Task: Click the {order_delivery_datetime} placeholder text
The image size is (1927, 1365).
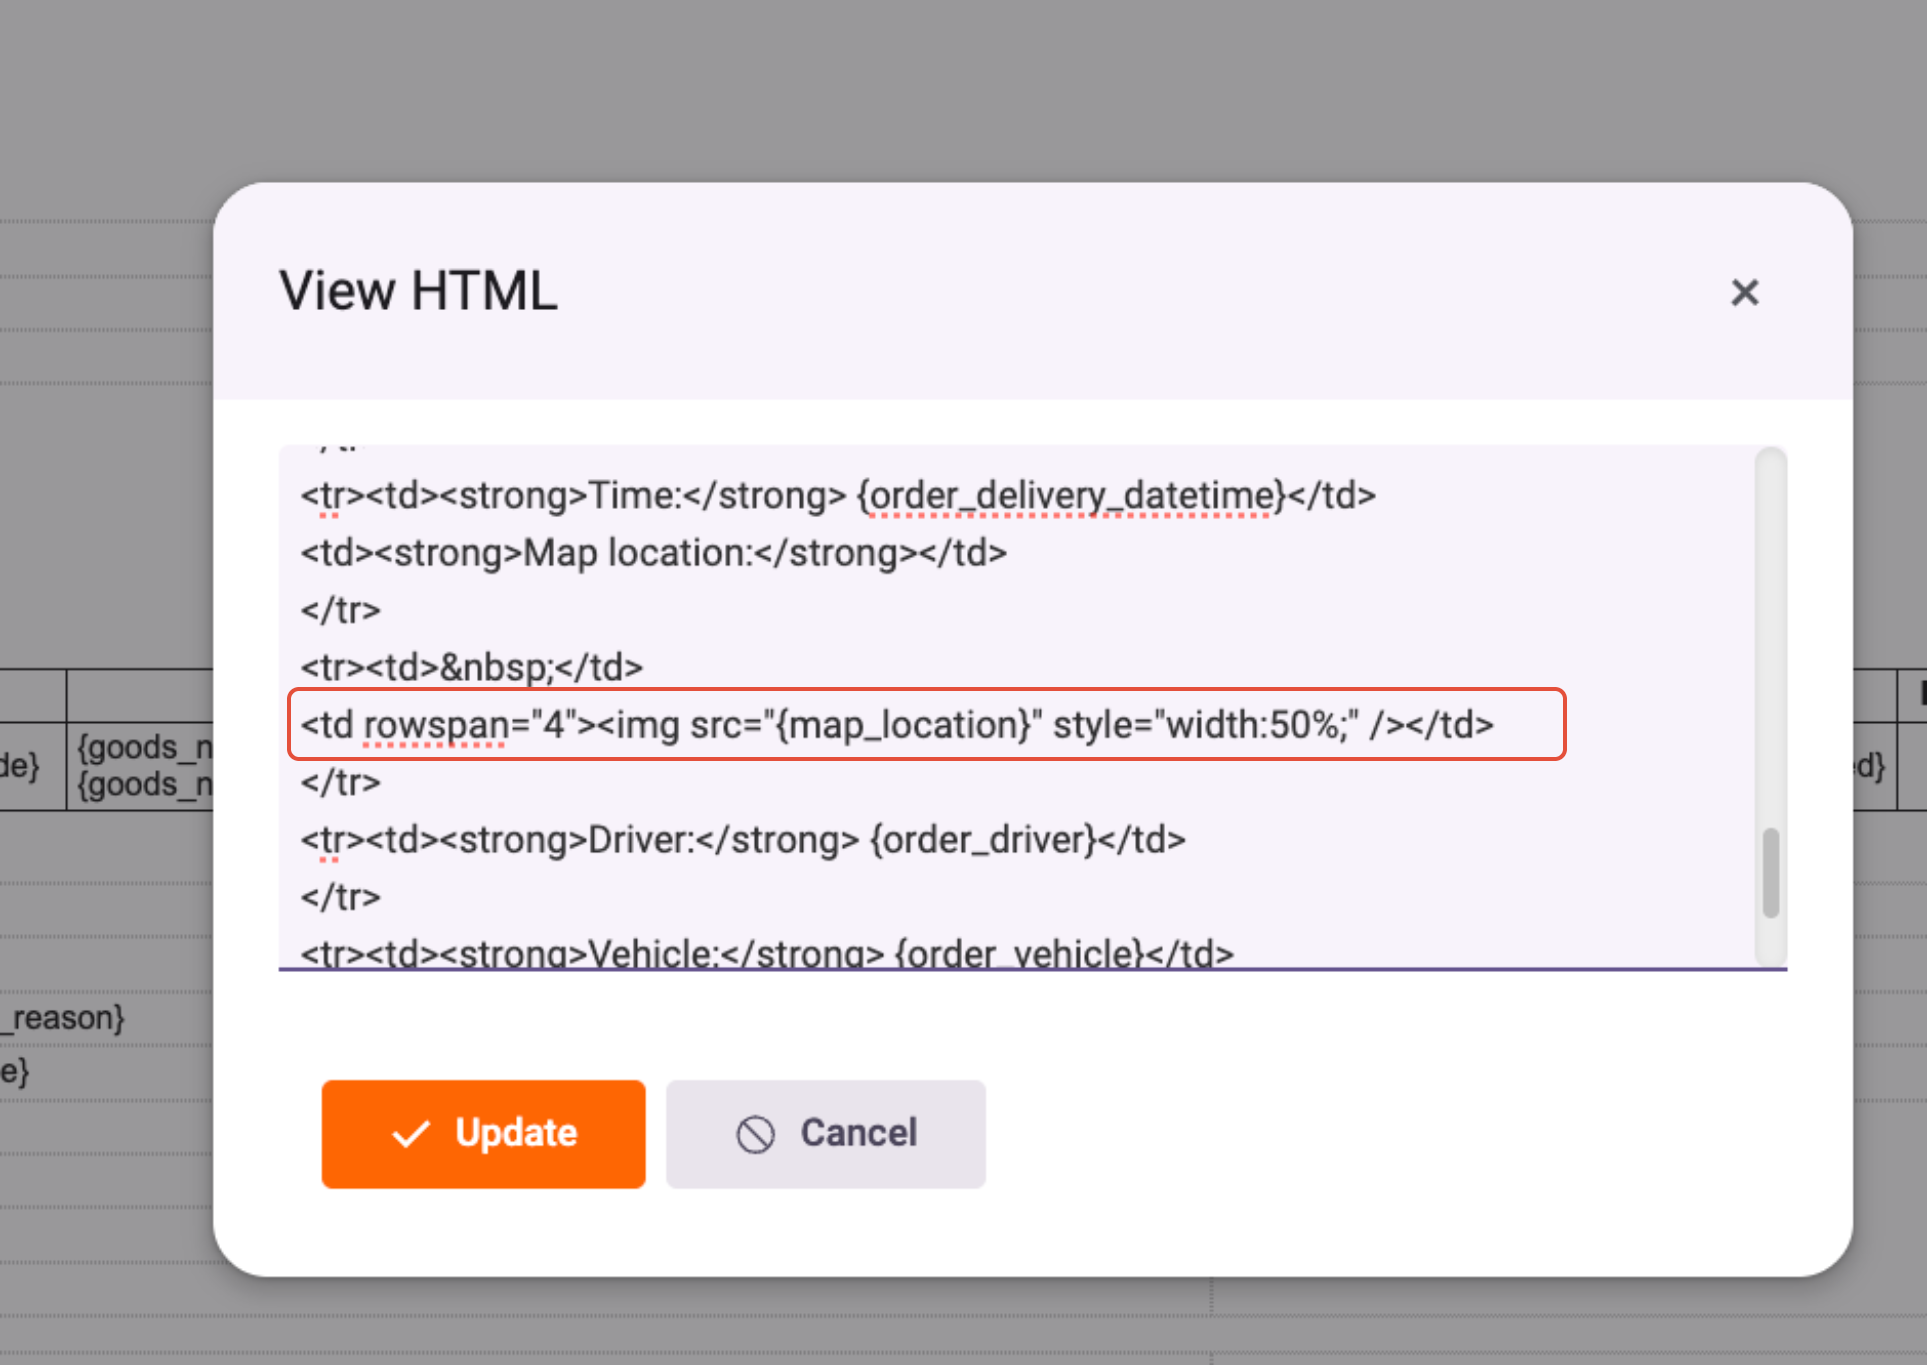Action: (1070, 496)
